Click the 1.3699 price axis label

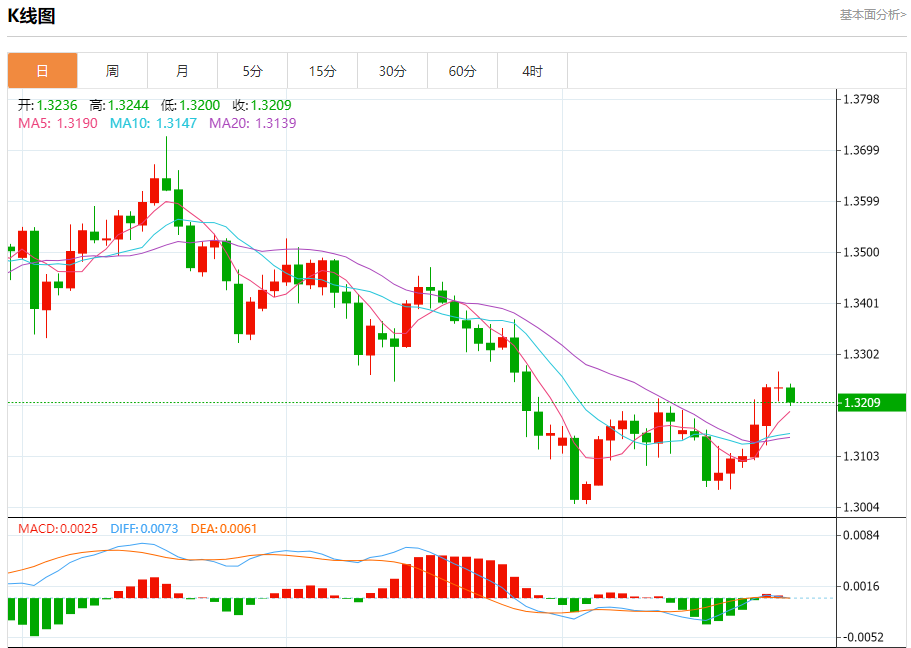[x=862, y=150]
